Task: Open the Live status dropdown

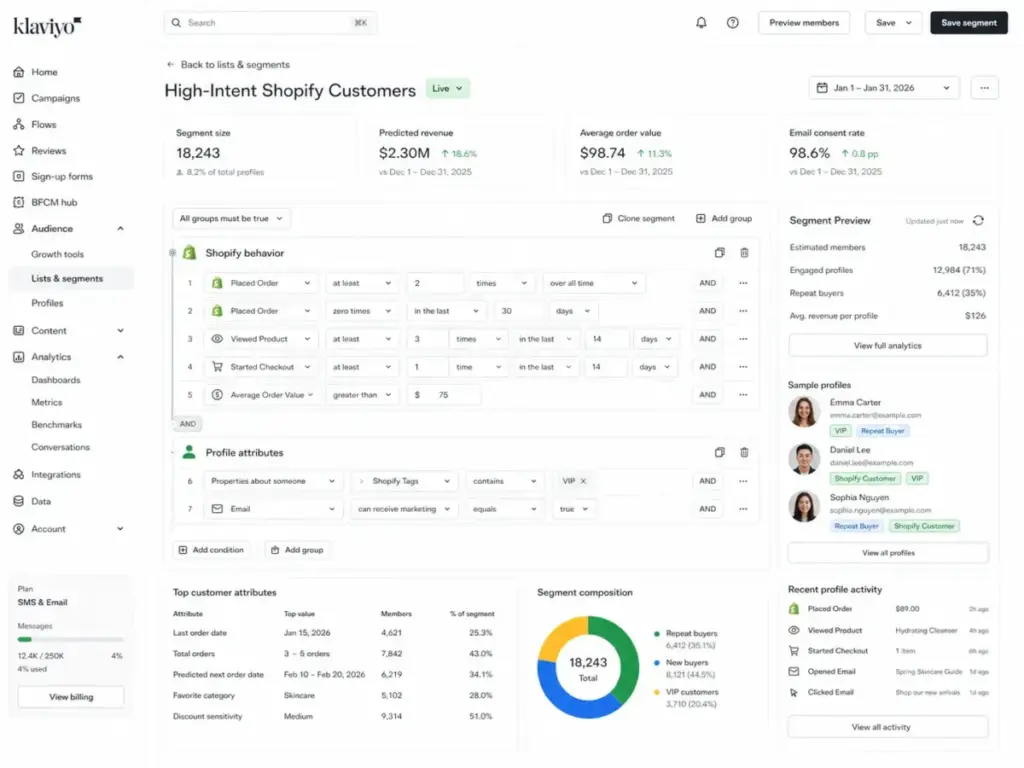Action: pyautogui.click(x=447, y=88)
